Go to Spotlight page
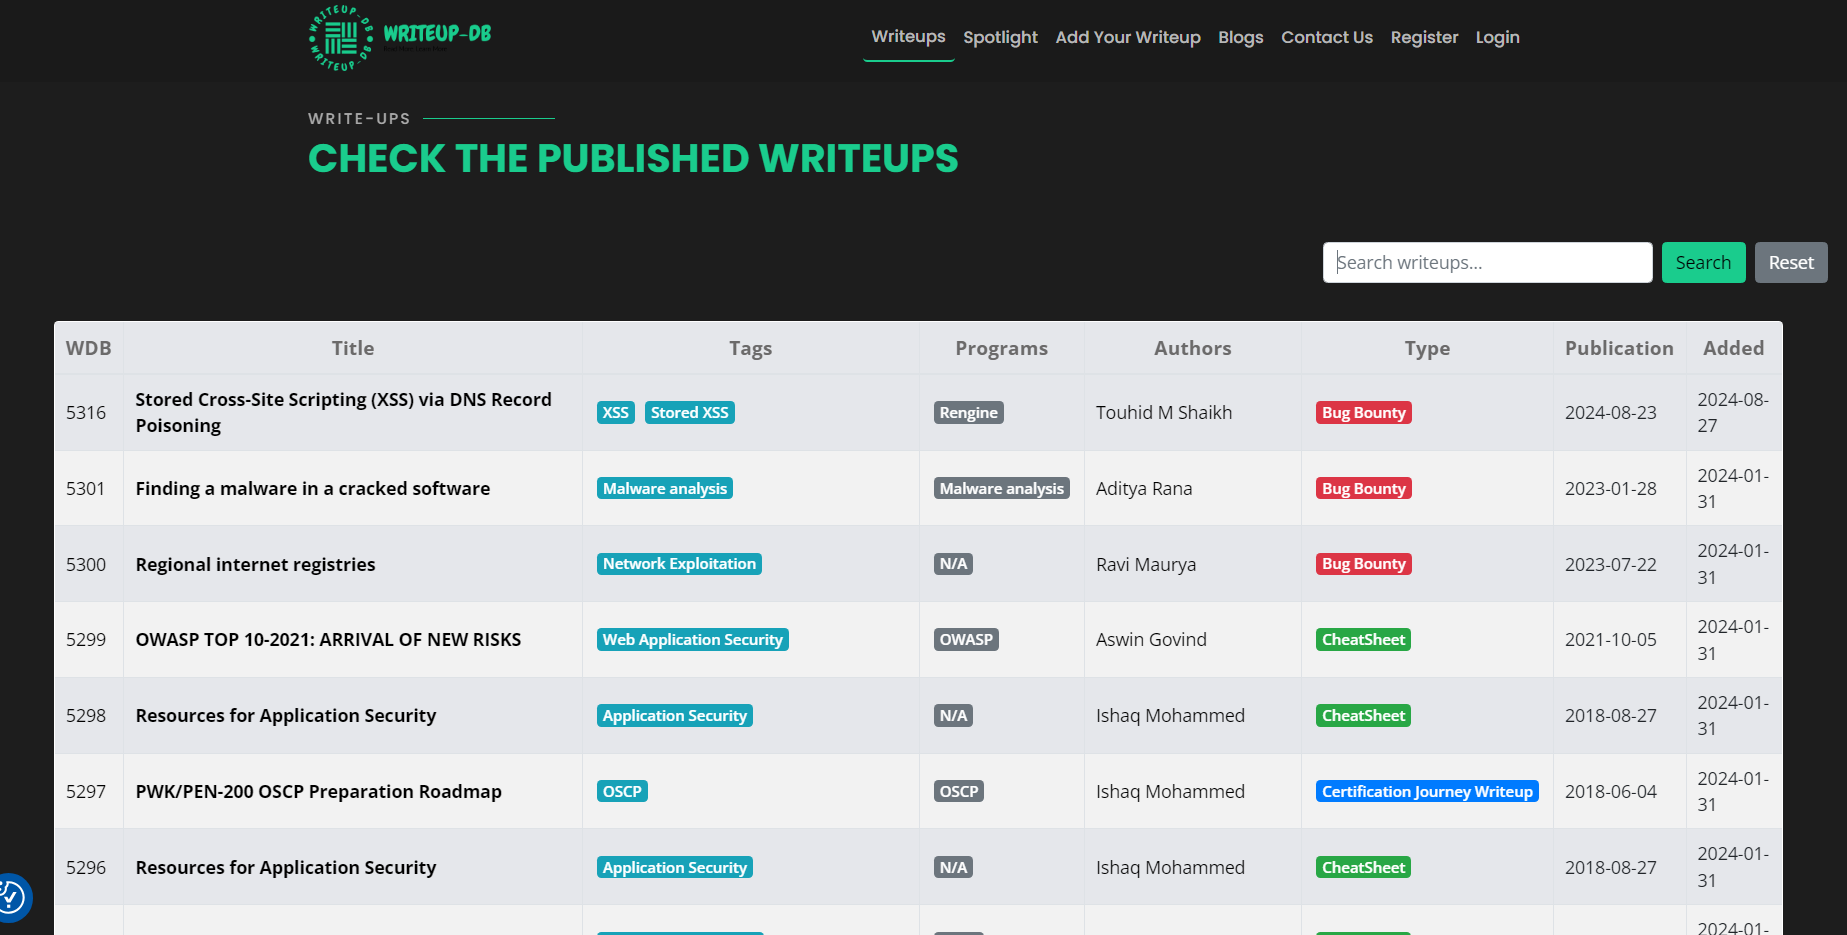This screenshot has height=935, width=1847. 1000,37
